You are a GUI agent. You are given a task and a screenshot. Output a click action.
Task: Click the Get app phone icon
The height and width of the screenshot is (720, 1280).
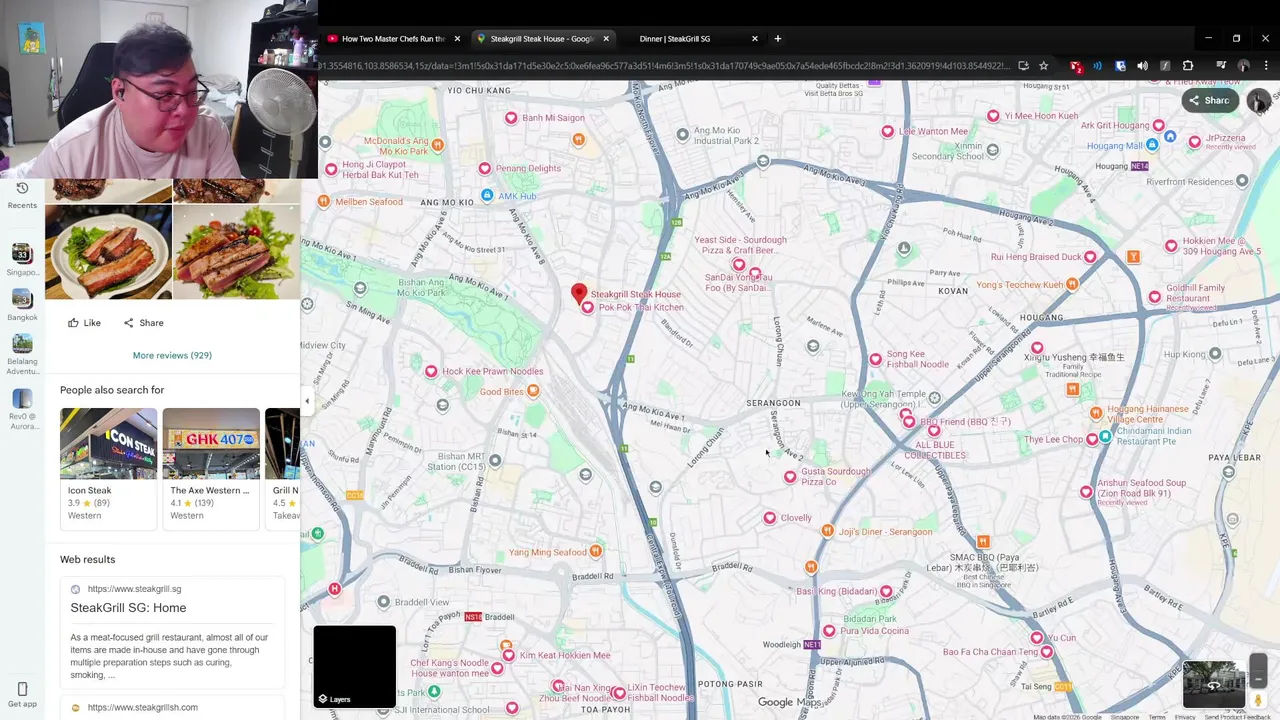click(22, 689)
